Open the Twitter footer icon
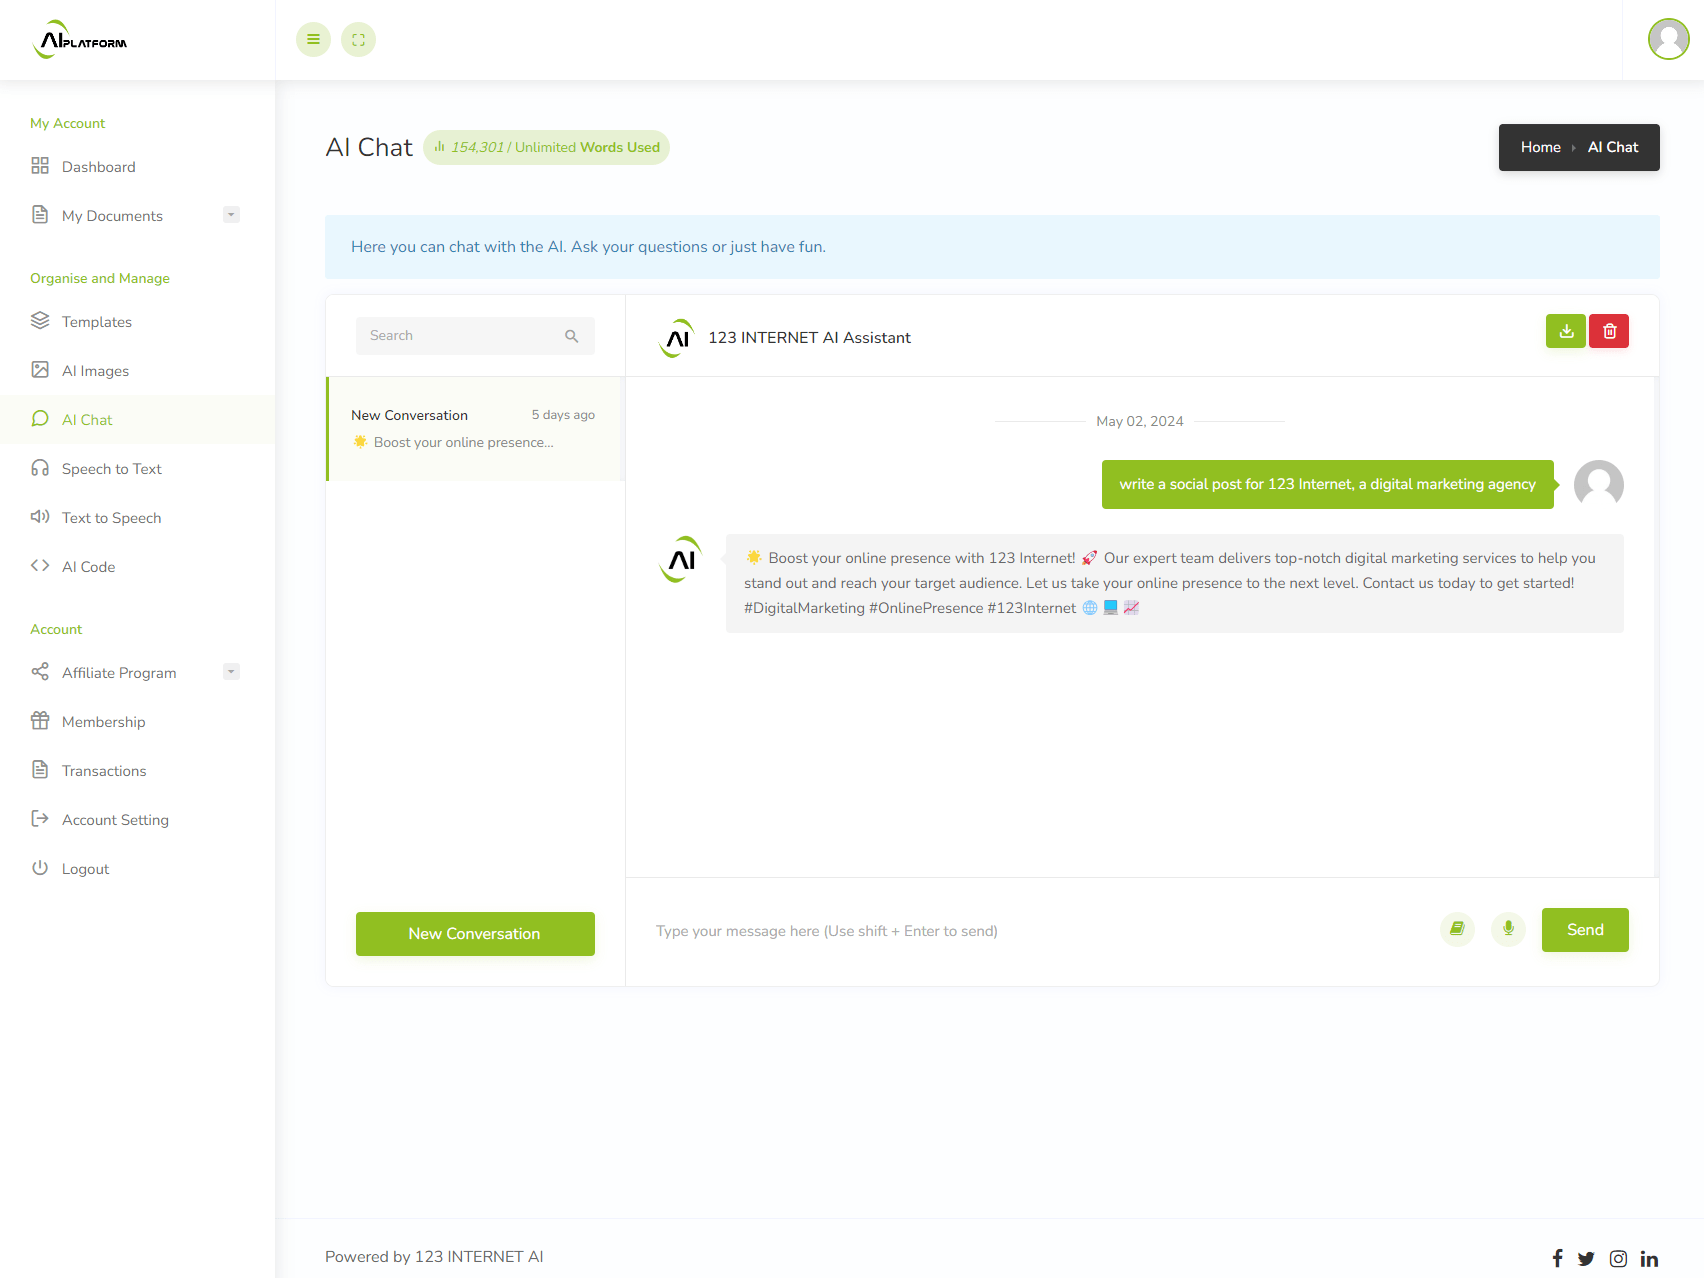1704x1278 pixels. coord(1586,1258)
